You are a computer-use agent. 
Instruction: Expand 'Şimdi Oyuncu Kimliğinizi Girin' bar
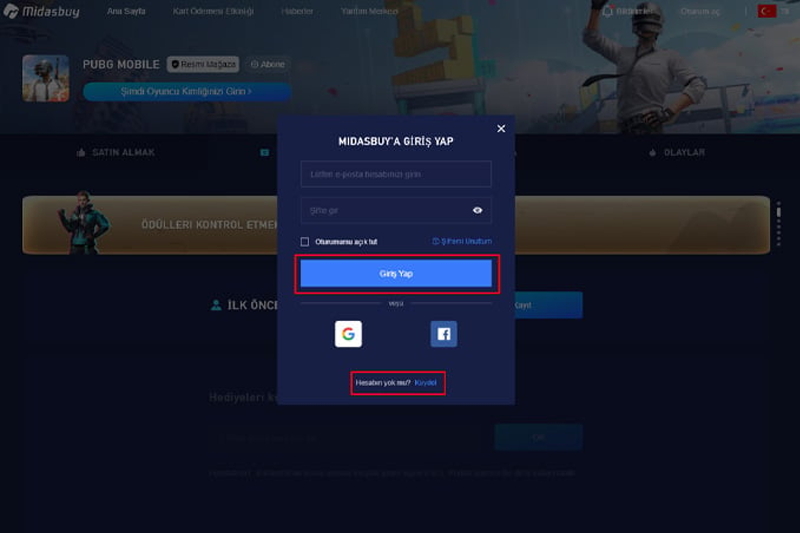point(187,91)
